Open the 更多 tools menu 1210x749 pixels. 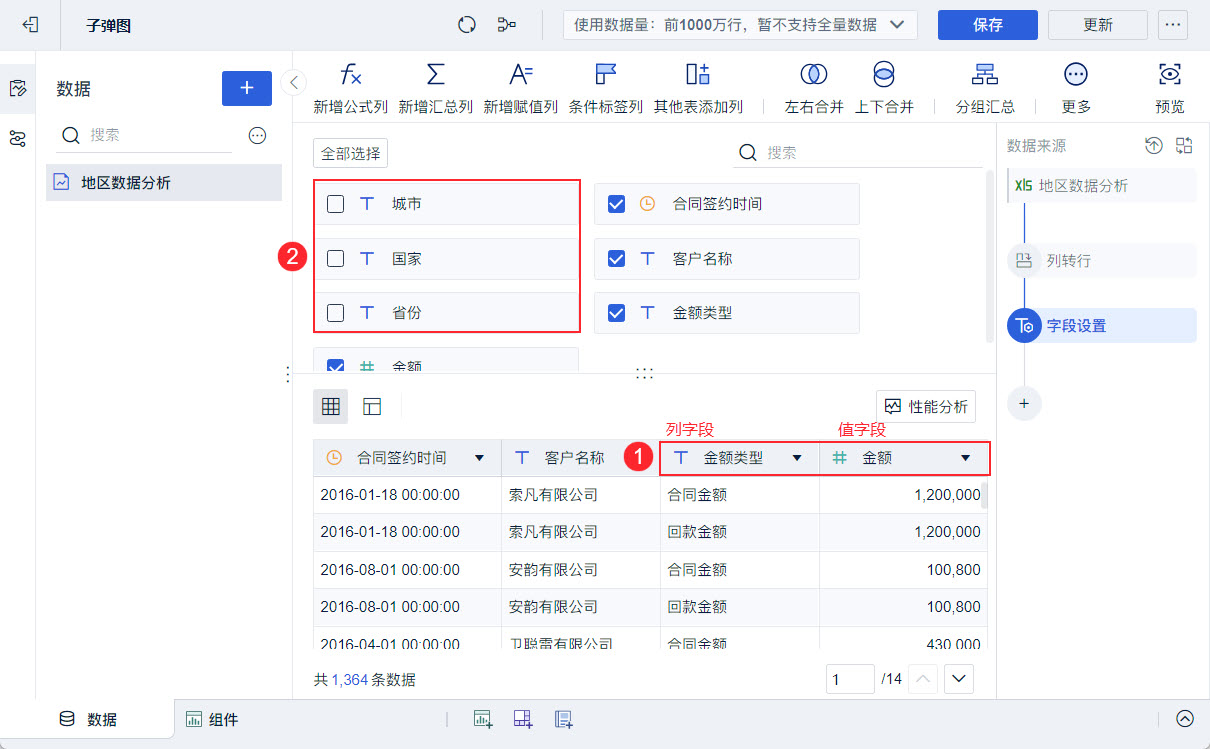(1076, 89)
